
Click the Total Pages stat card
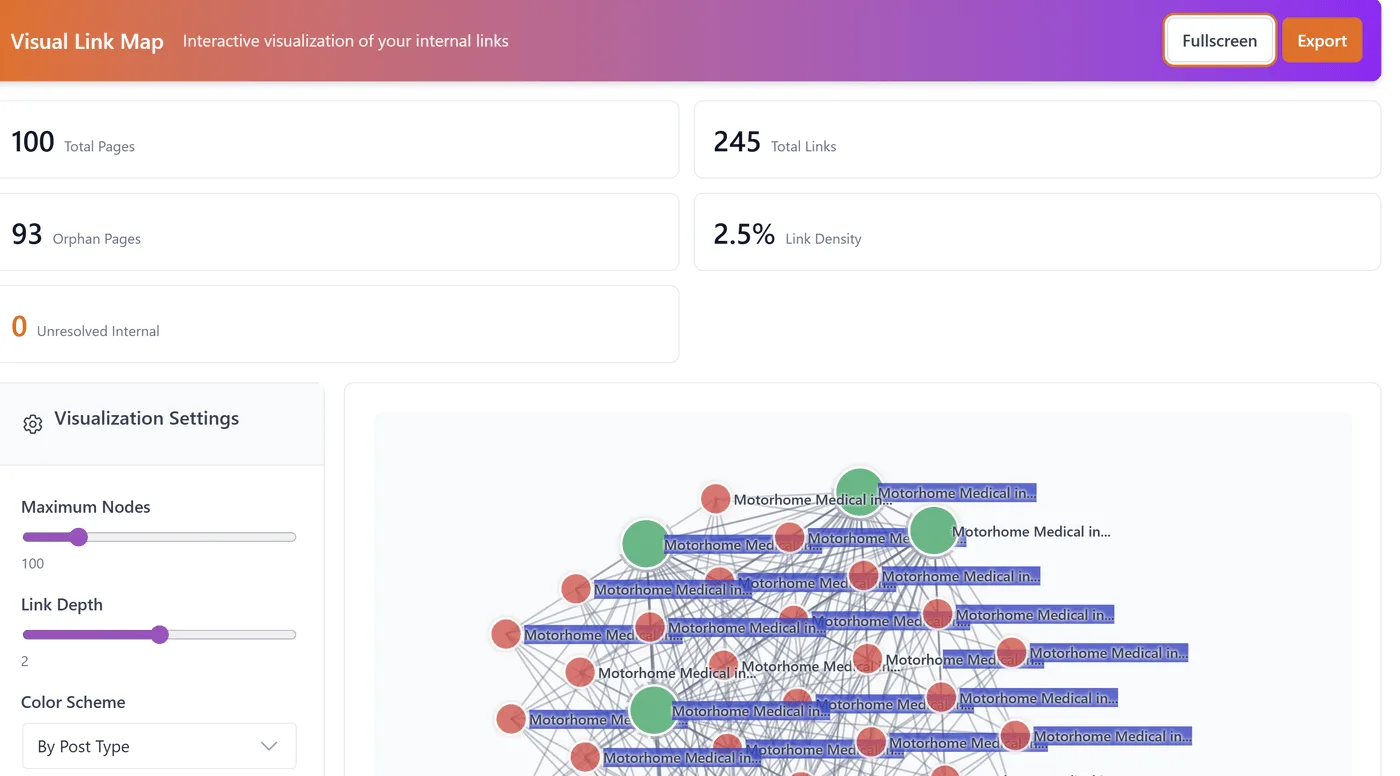pyautogui.click(x=339, y=140)
